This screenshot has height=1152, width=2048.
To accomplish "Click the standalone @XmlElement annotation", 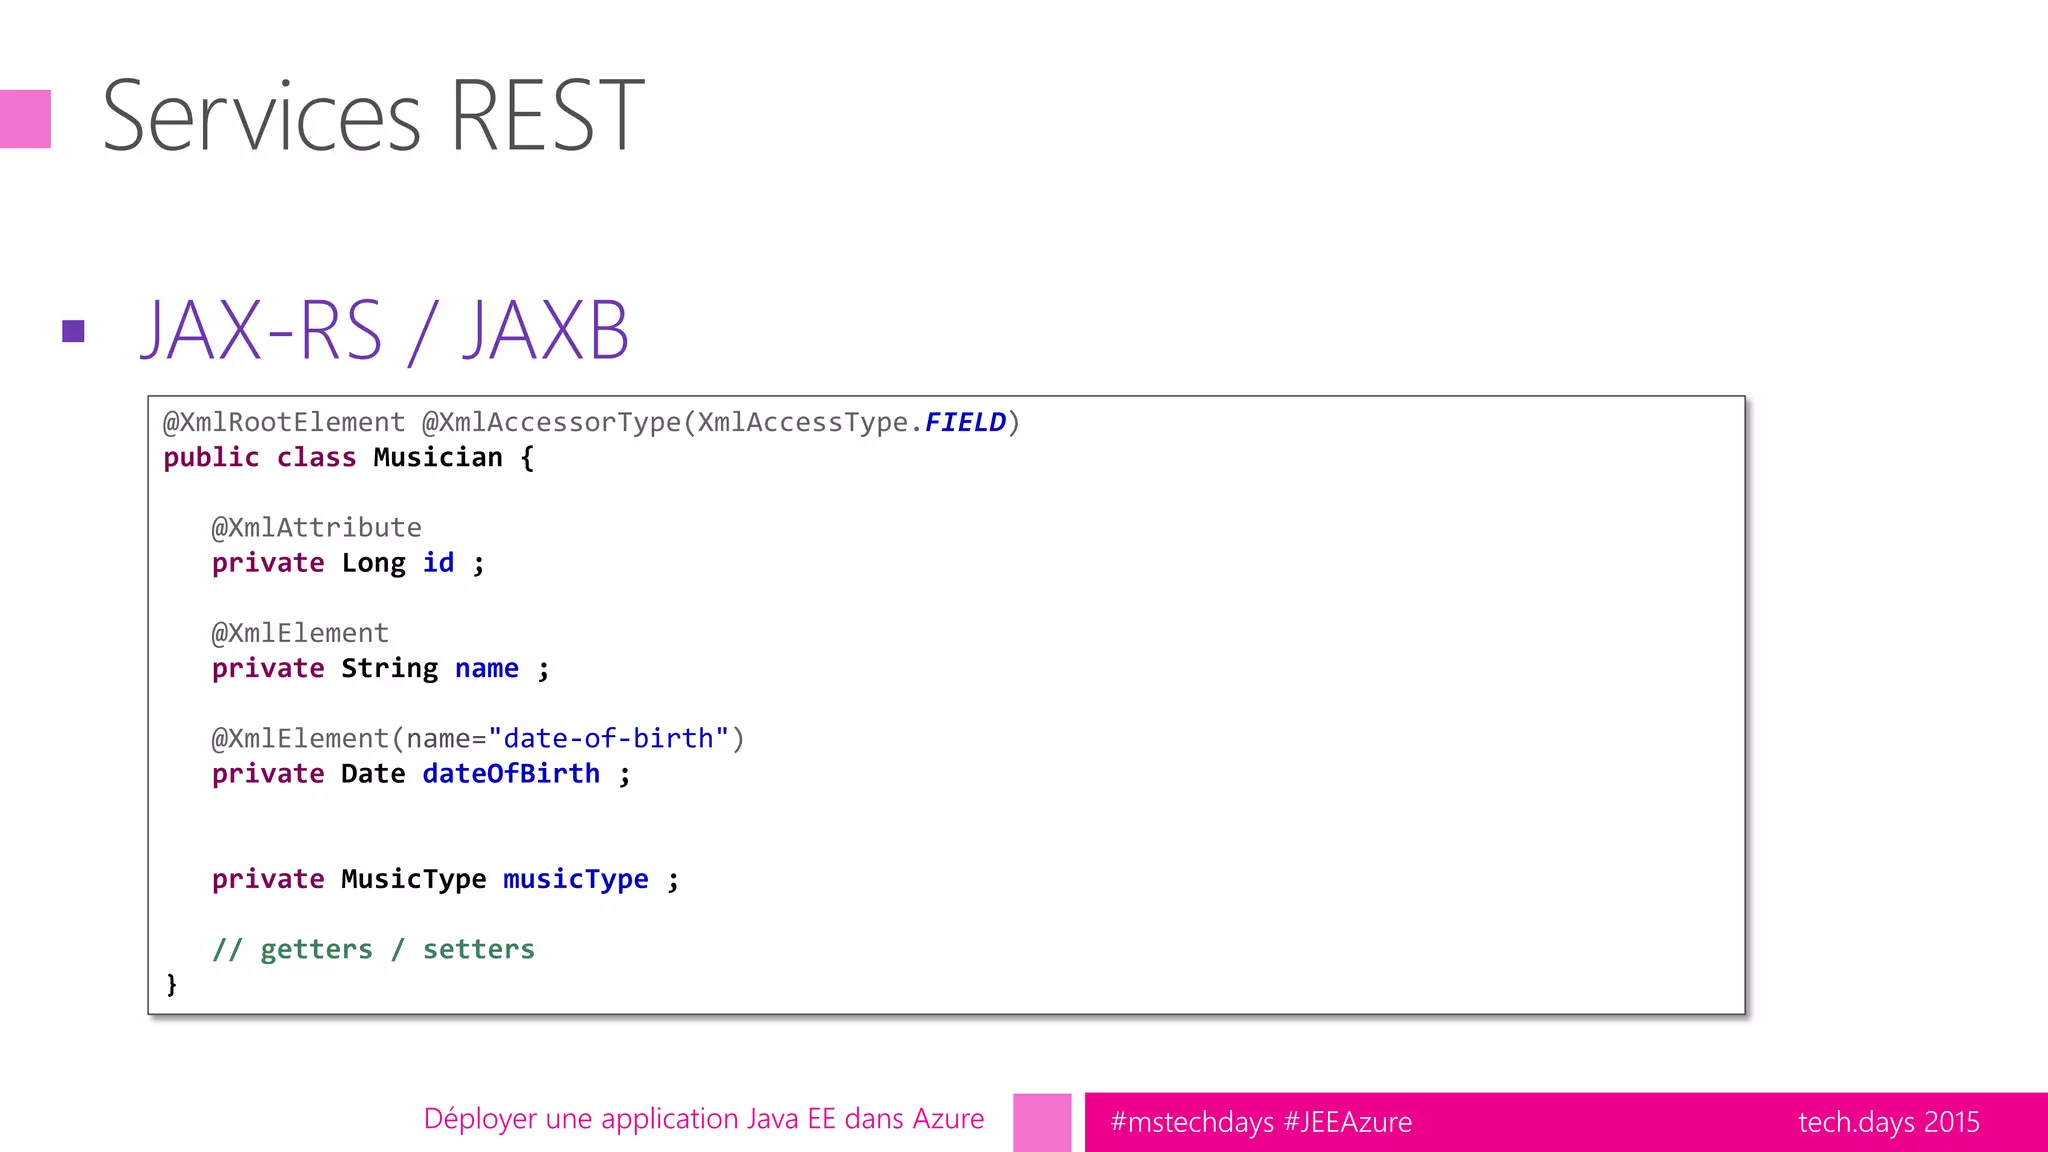I will pyautogui.click(x=300, y=633).
